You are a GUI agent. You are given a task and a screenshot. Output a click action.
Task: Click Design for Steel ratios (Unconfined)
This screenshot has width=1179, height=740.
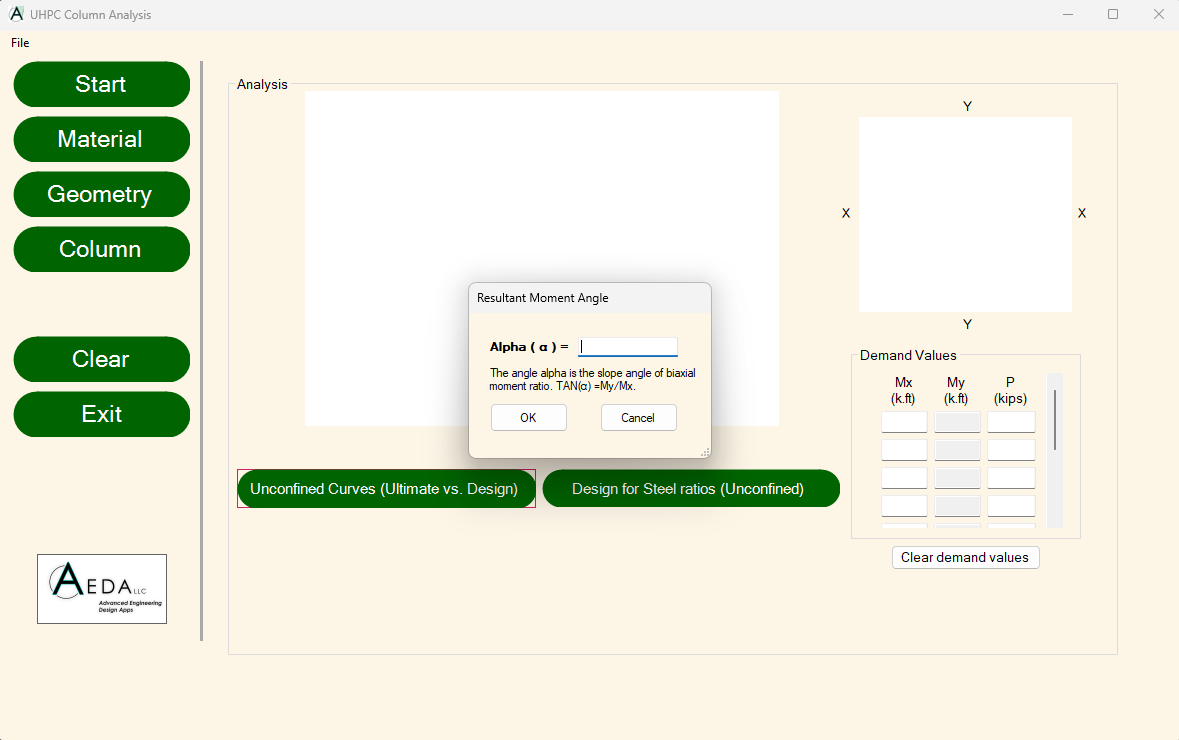(x=691, y=489)
